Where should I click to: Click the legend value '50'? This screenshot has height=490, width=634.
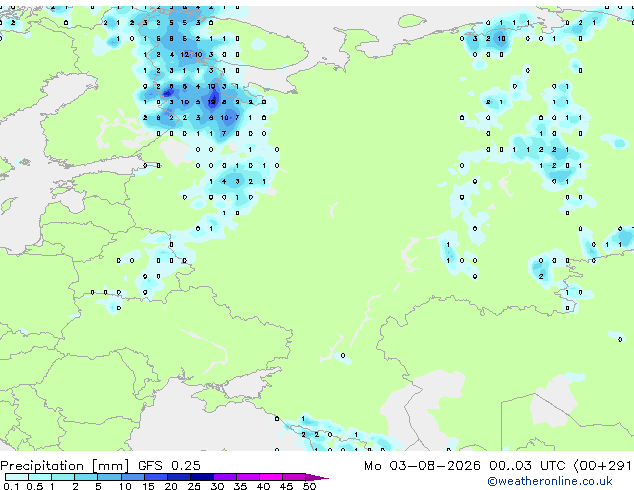(309, 486)
